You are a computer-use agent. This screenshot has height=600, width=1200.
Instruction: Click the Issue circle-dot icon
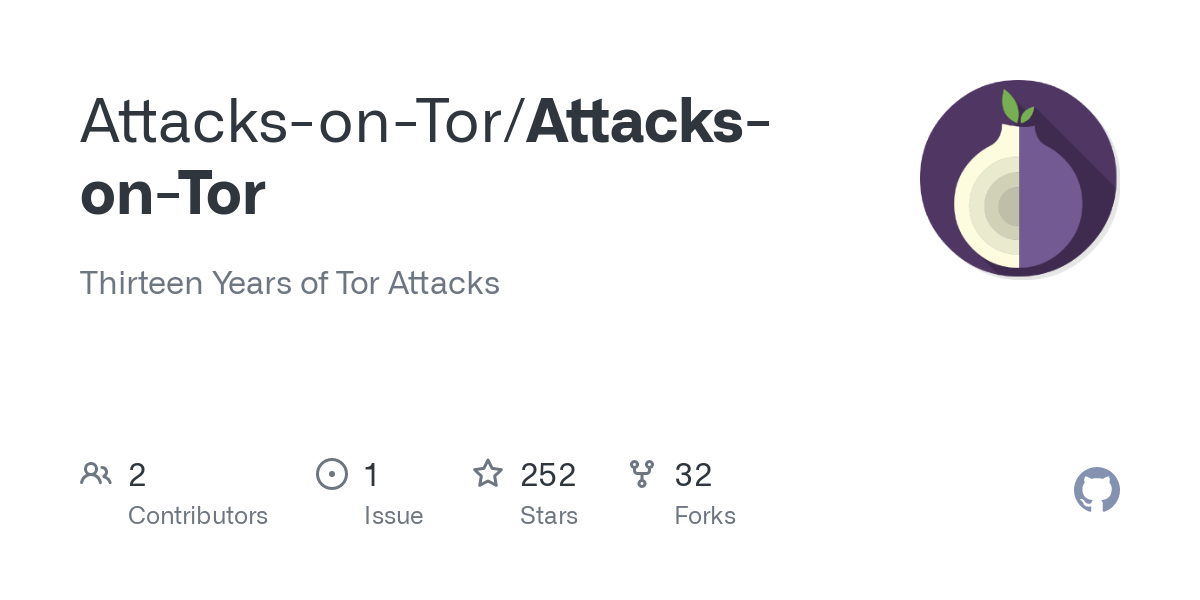(332, 474)
